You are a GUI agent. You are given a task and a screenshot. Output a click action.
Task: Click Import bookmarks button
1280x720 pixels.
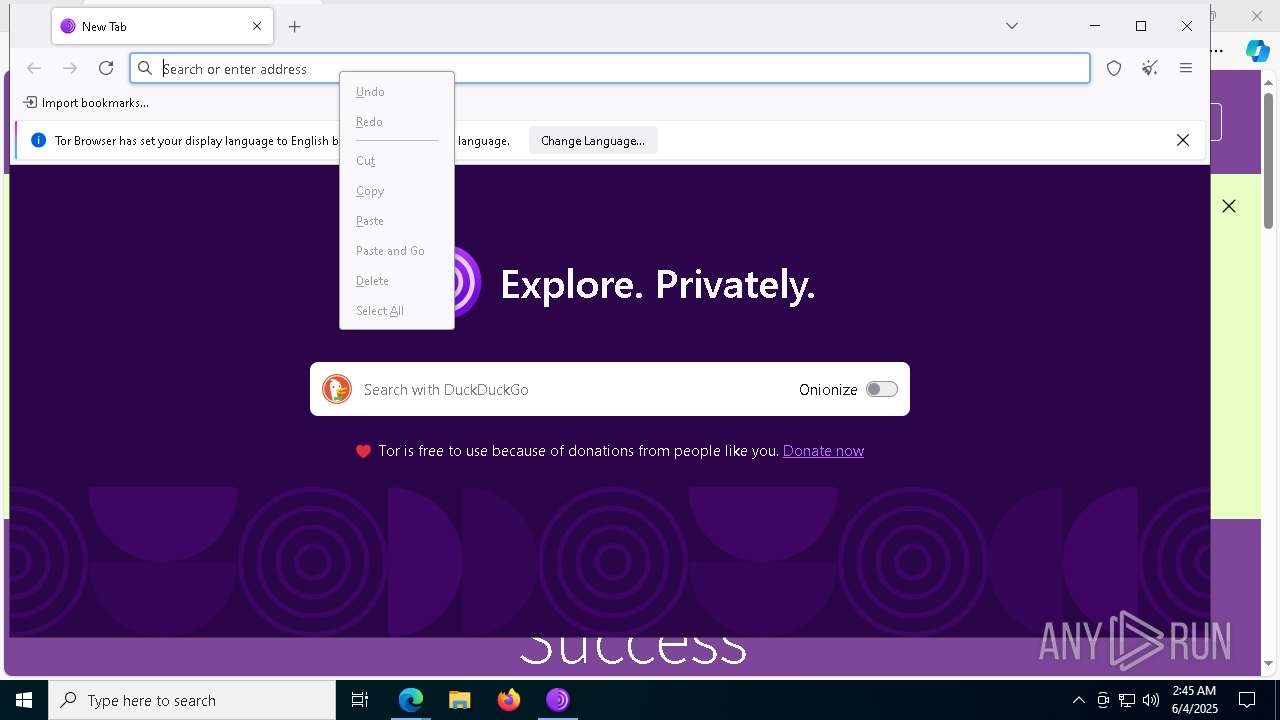[x=86, y=103]
